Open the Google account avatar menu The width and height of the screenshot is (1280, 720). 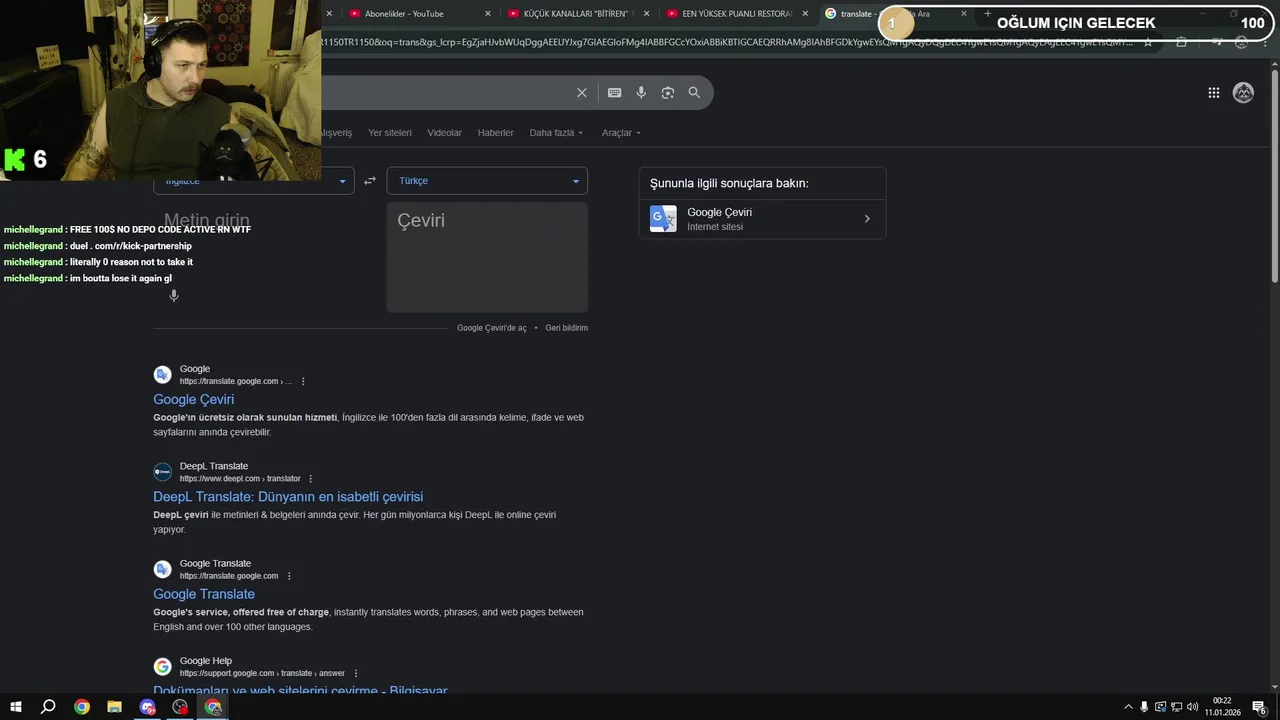click(1243, 93)
